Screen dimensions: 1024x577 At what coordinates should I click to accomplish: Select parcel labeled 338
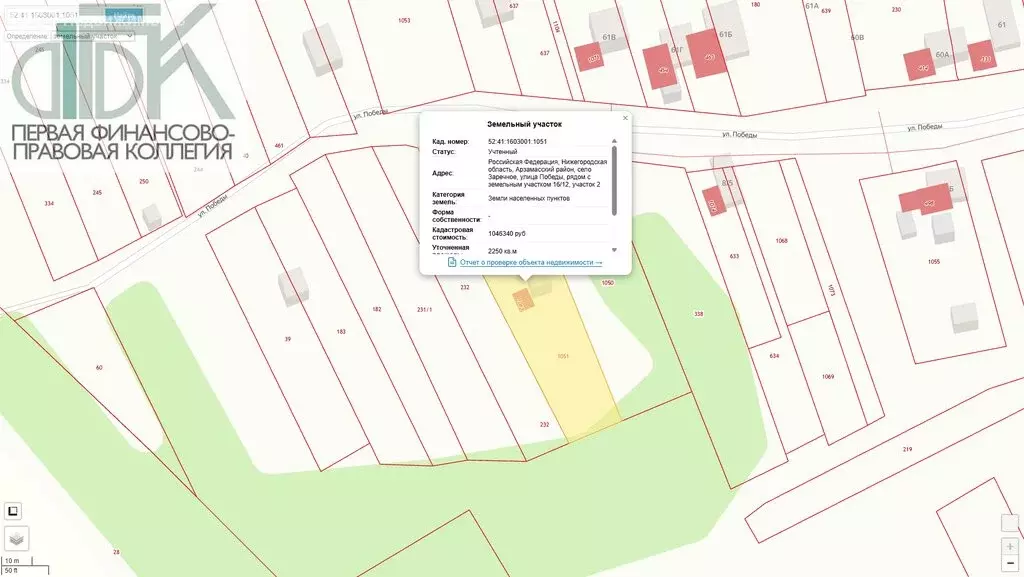click(698, 314)
